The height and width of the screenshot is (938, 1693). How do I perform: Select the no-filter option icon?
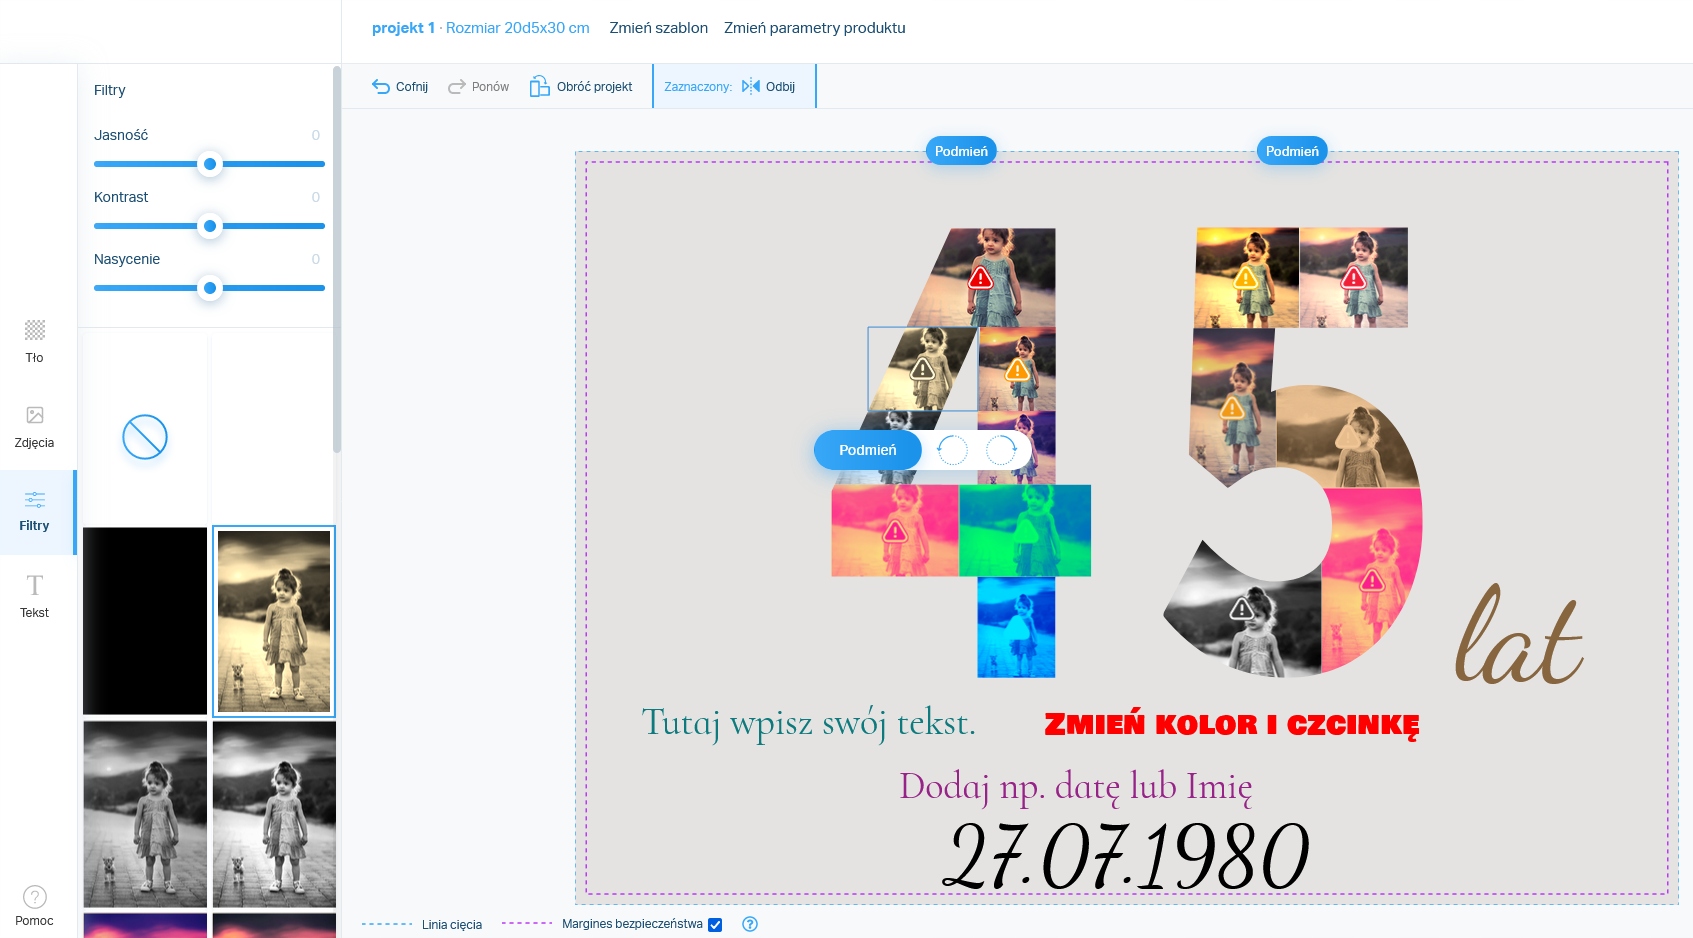tap(145, 437)
